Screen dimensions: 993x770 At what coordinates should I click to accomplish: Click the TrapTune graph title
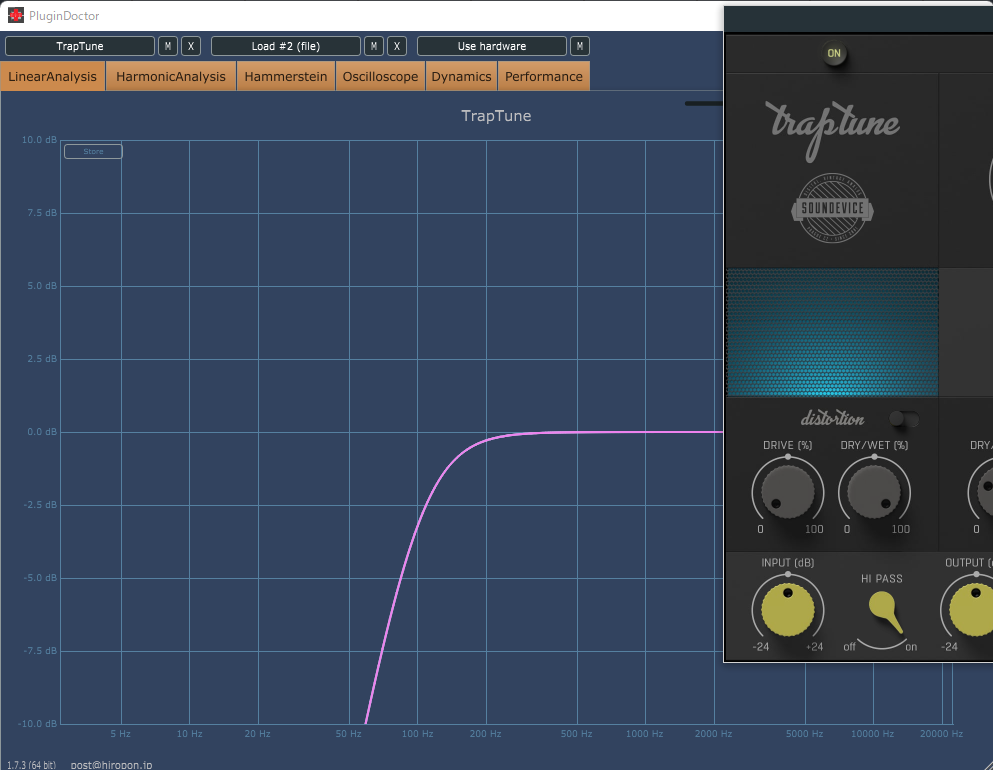(x=496, y=116)
